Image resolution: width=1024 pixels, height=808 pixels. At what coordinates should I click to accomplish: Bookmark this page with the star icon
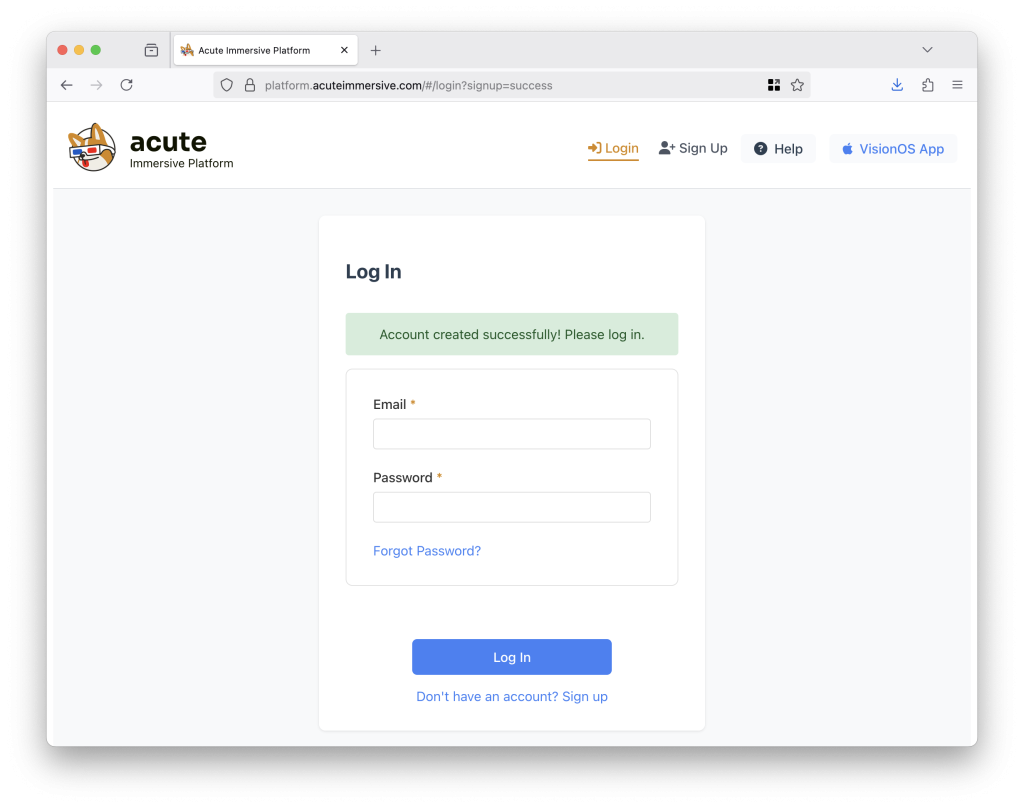pos(797,85)
